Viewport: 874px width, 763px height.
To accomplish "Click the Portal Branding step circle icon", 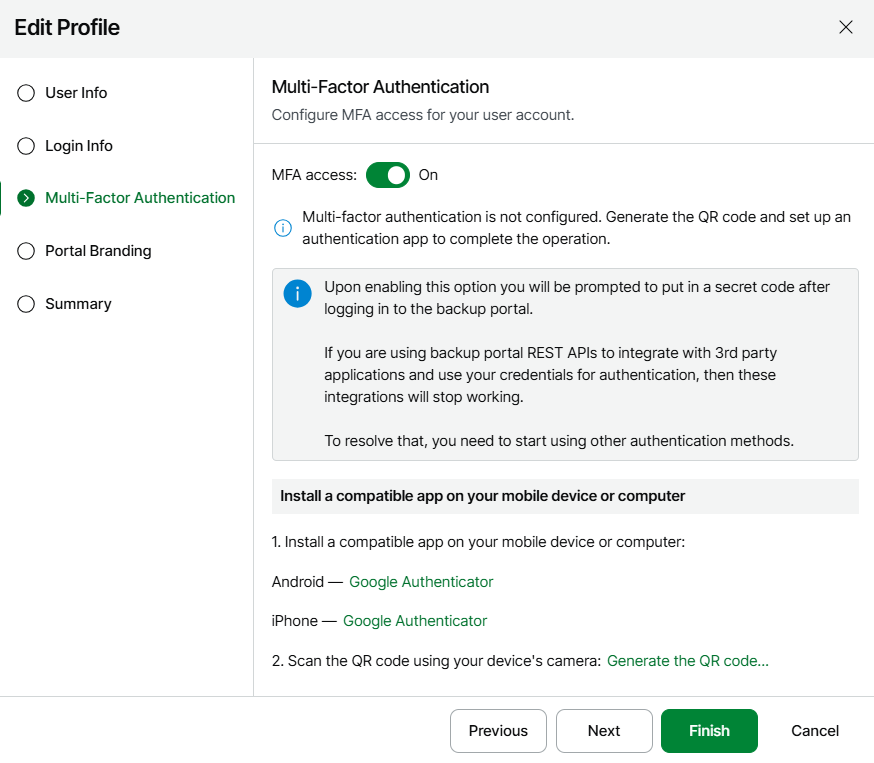I will [x=26, y=251].
